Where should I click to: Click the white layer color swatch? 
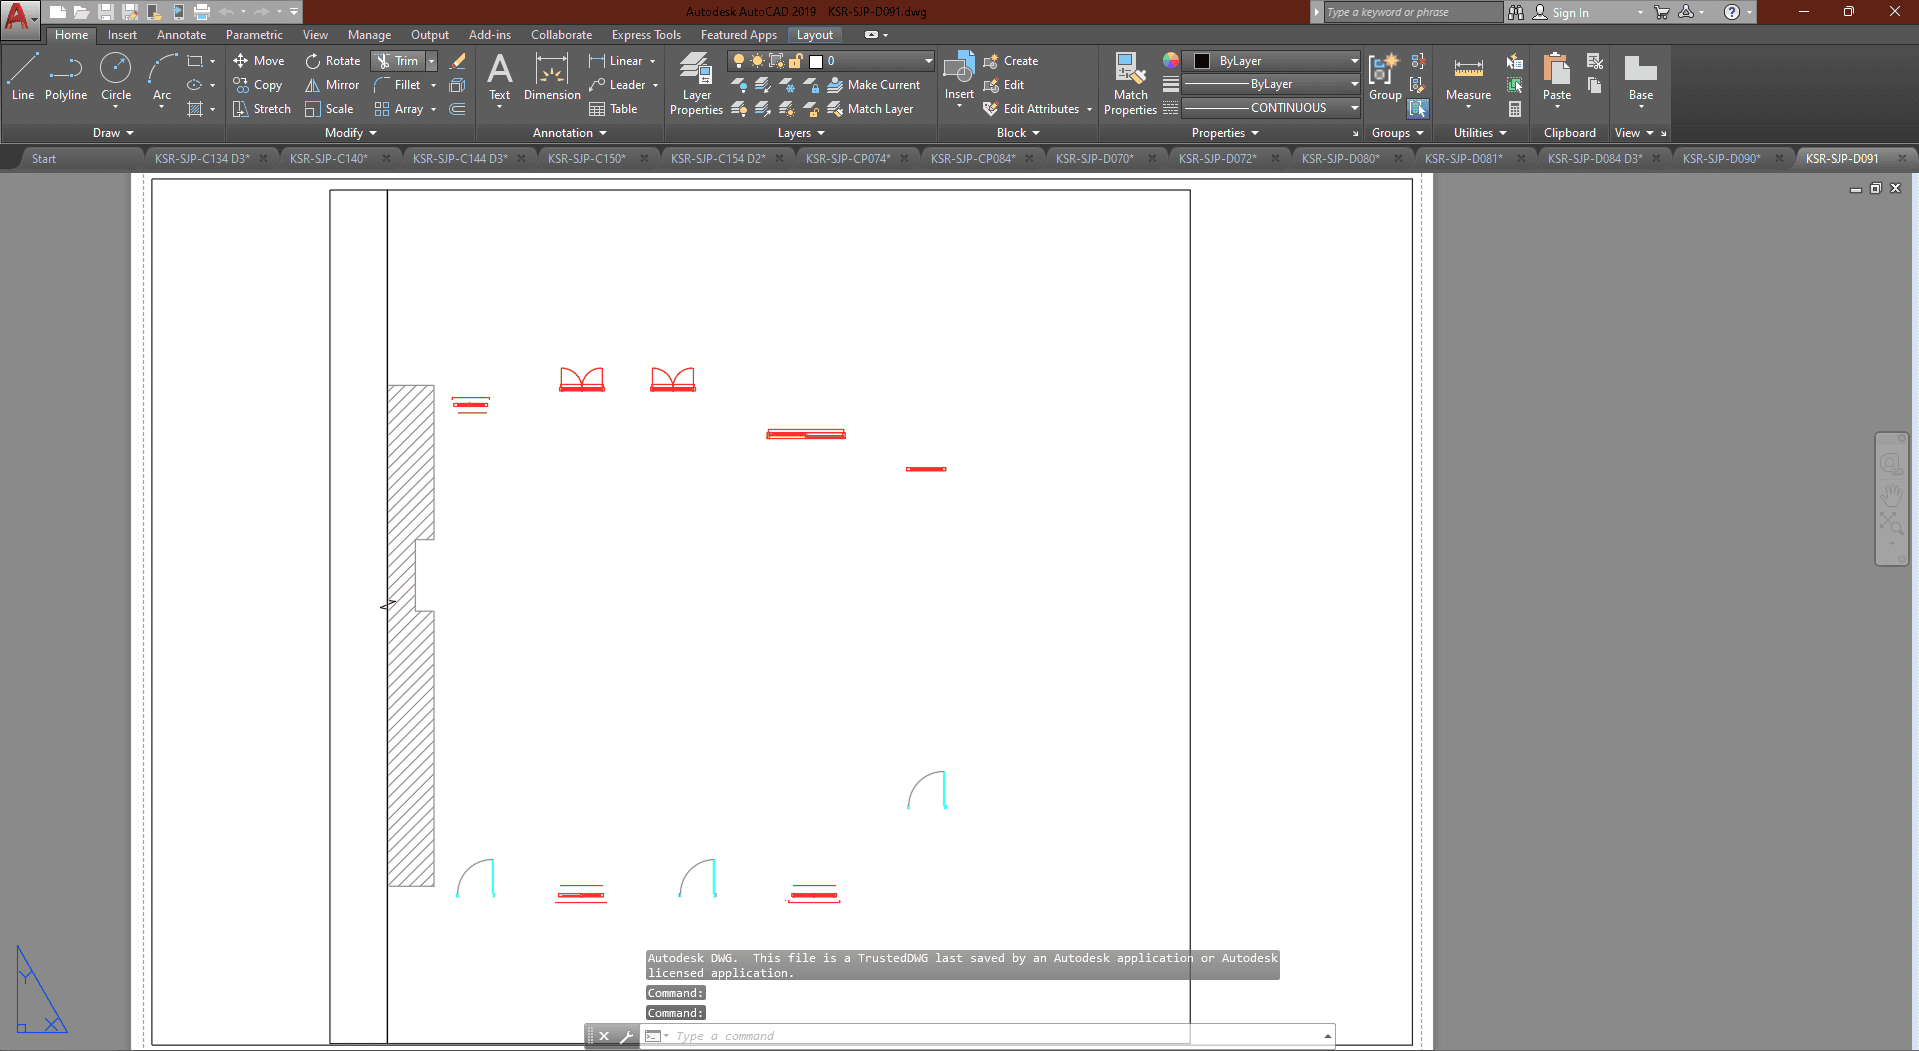coord(816,61)
